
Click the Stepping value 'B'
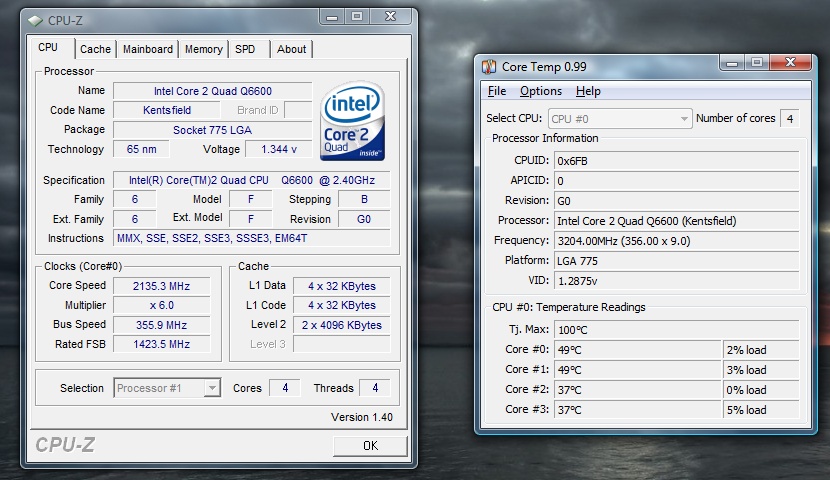364,200
